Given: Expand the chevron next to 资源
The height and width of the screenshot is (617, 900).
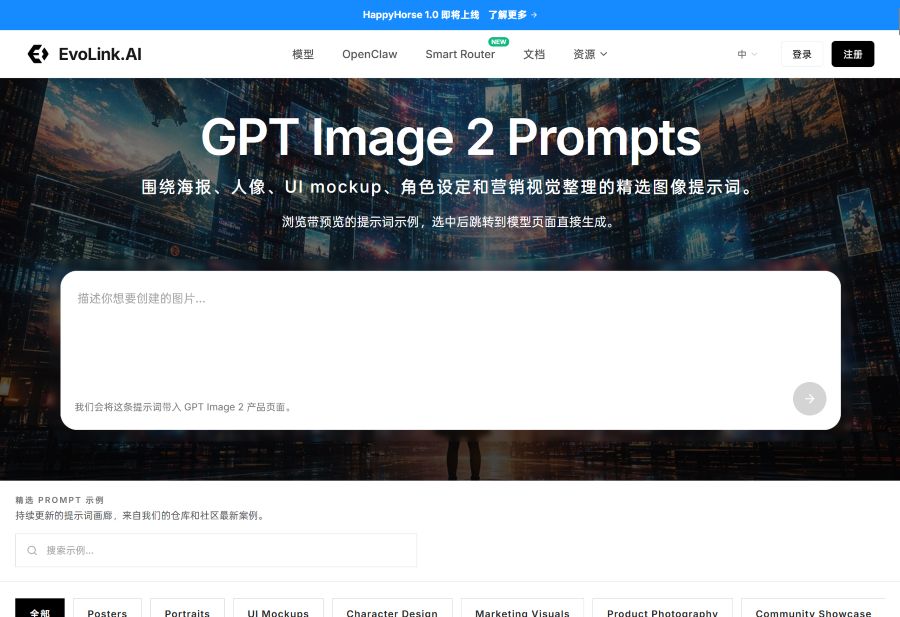Looking at the screenshot, I should pos(603,55).
